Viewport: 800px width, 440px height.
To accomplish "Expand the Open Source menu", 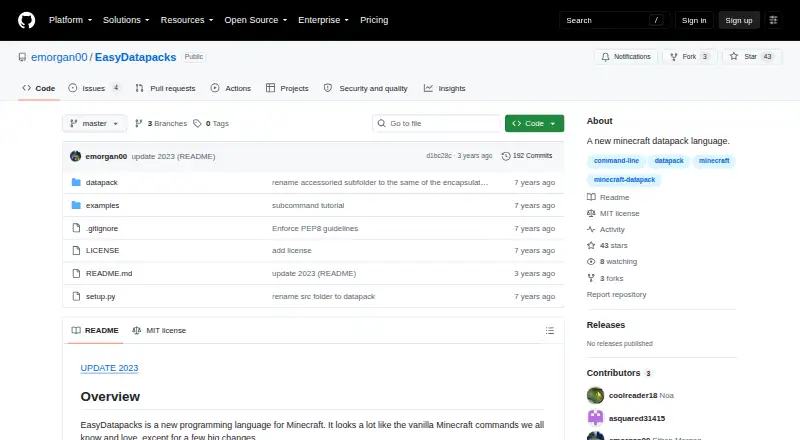I will [x=256, y=20].
